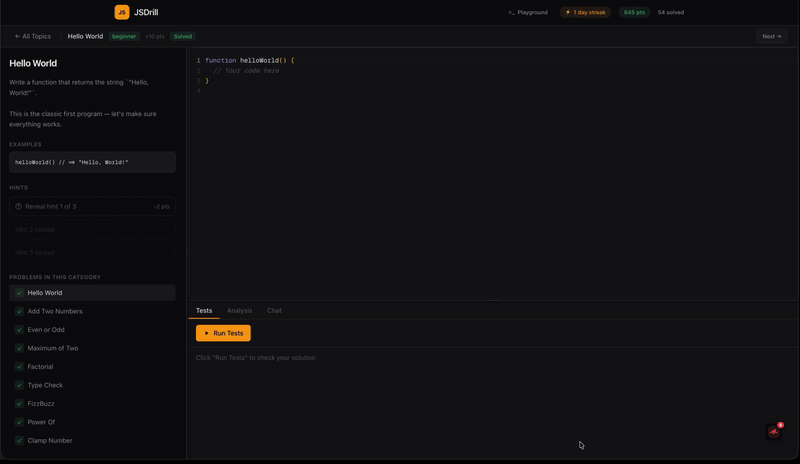Viewport: 800px width, 464px height.
Task: Open the Maximum of Two problem
Action: pyautogui.click(x=92, y=348)
